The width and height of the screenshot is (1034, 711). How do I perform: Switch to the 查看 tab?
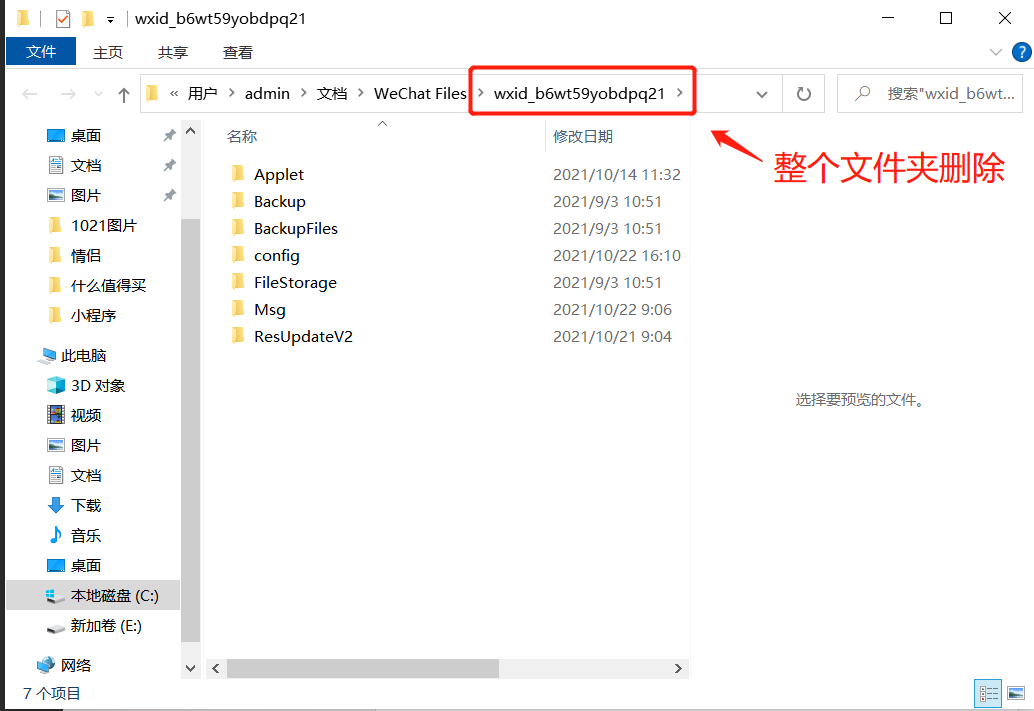click(238, 52)
